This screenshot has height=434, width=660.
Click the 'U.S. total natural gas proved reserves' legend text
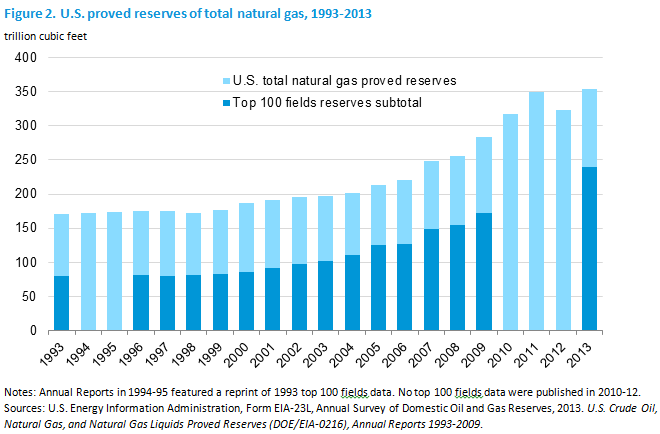coord(344,80)
